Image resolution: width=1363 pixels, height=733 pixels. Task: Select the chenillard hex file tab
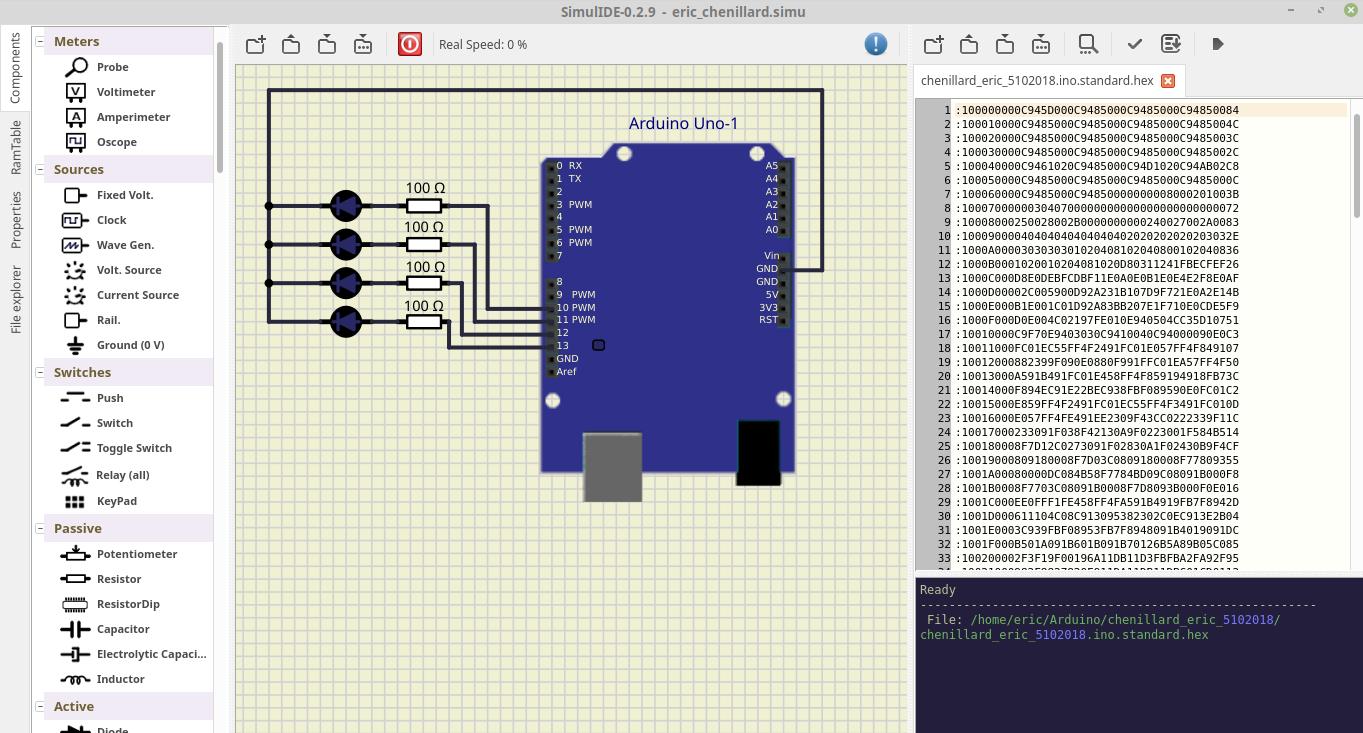pos(1037,81)
